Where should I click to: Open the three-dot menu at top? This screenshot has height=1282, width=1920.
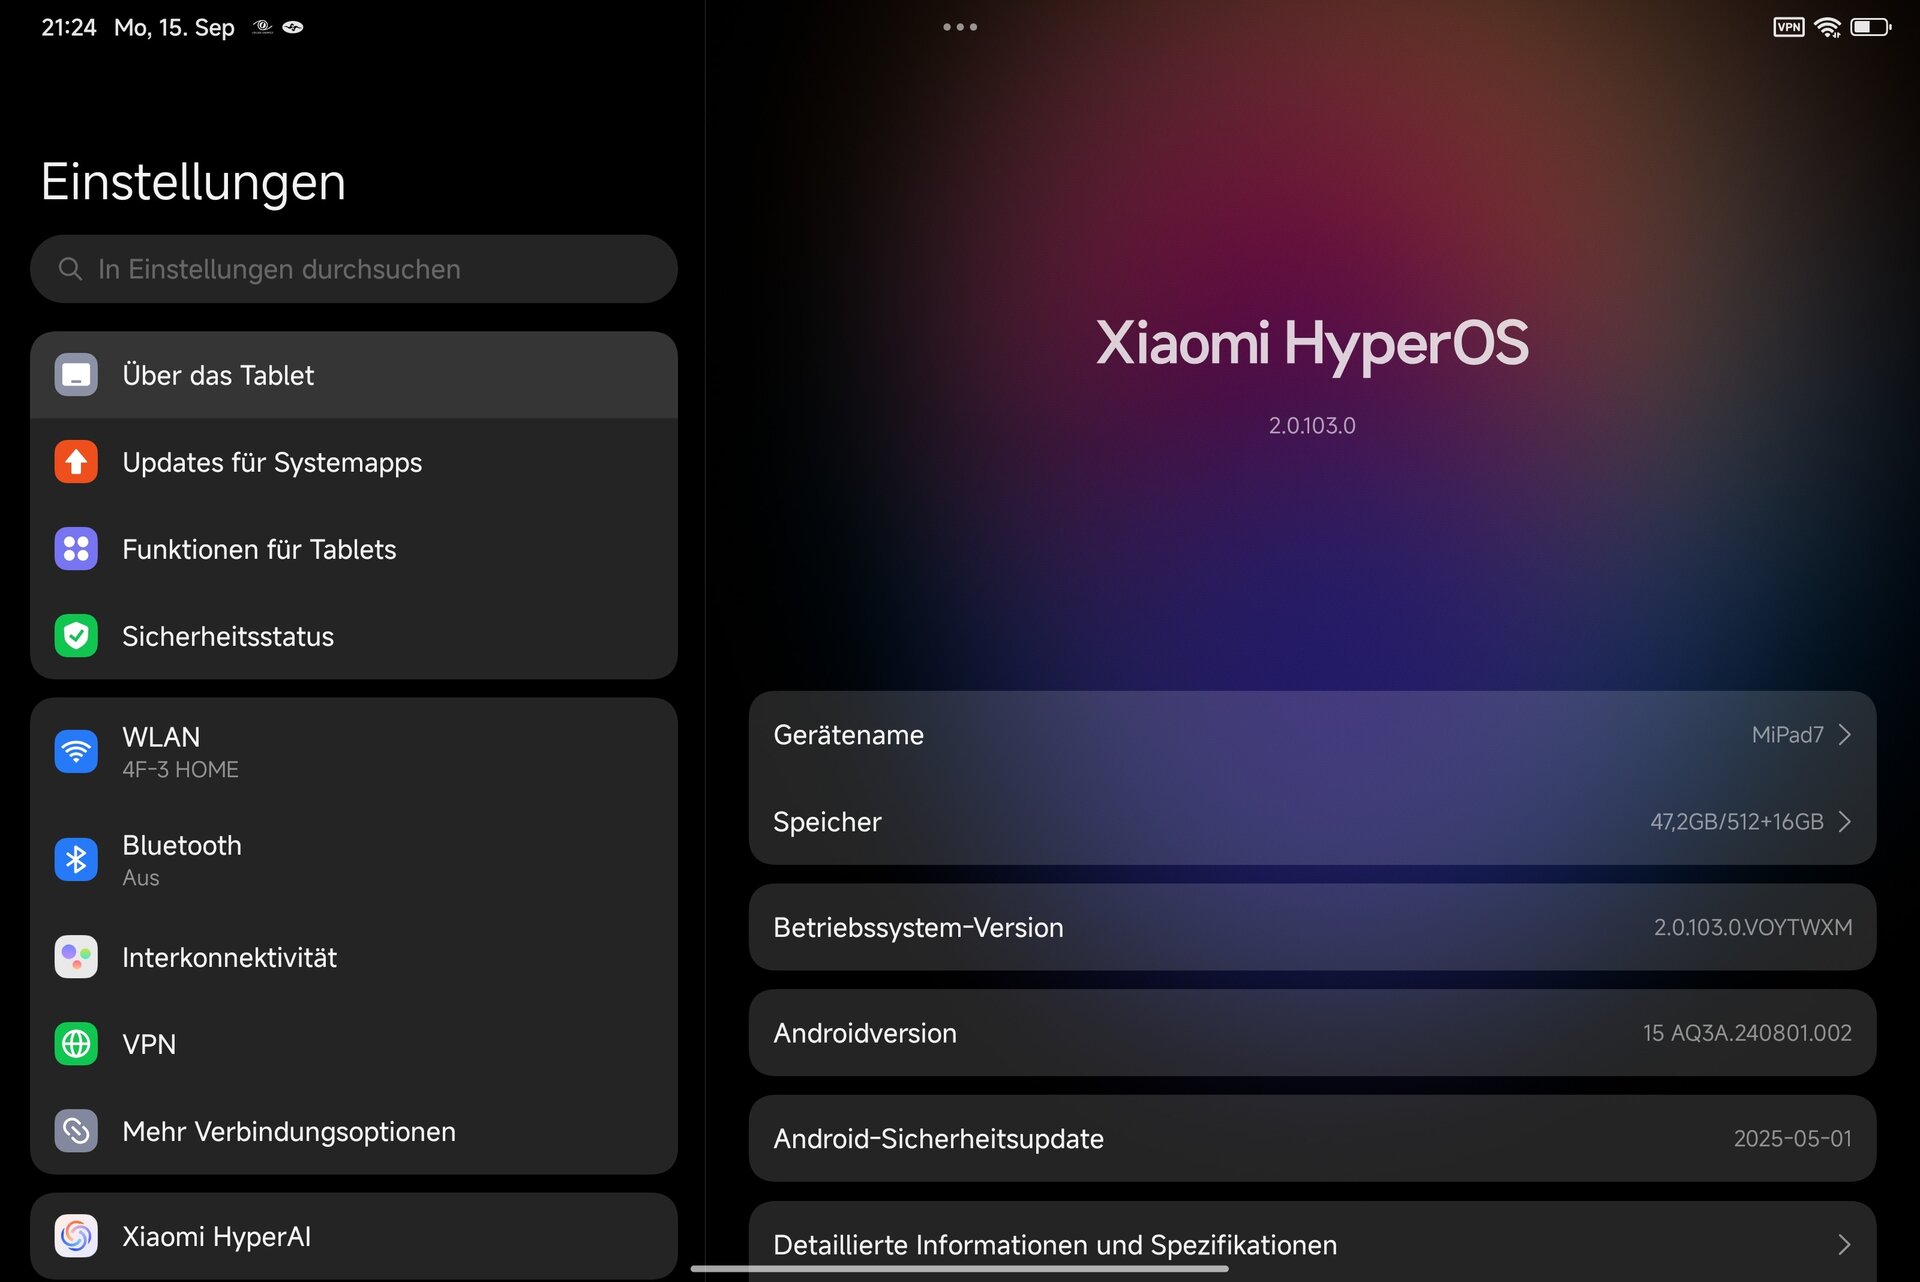960,27
